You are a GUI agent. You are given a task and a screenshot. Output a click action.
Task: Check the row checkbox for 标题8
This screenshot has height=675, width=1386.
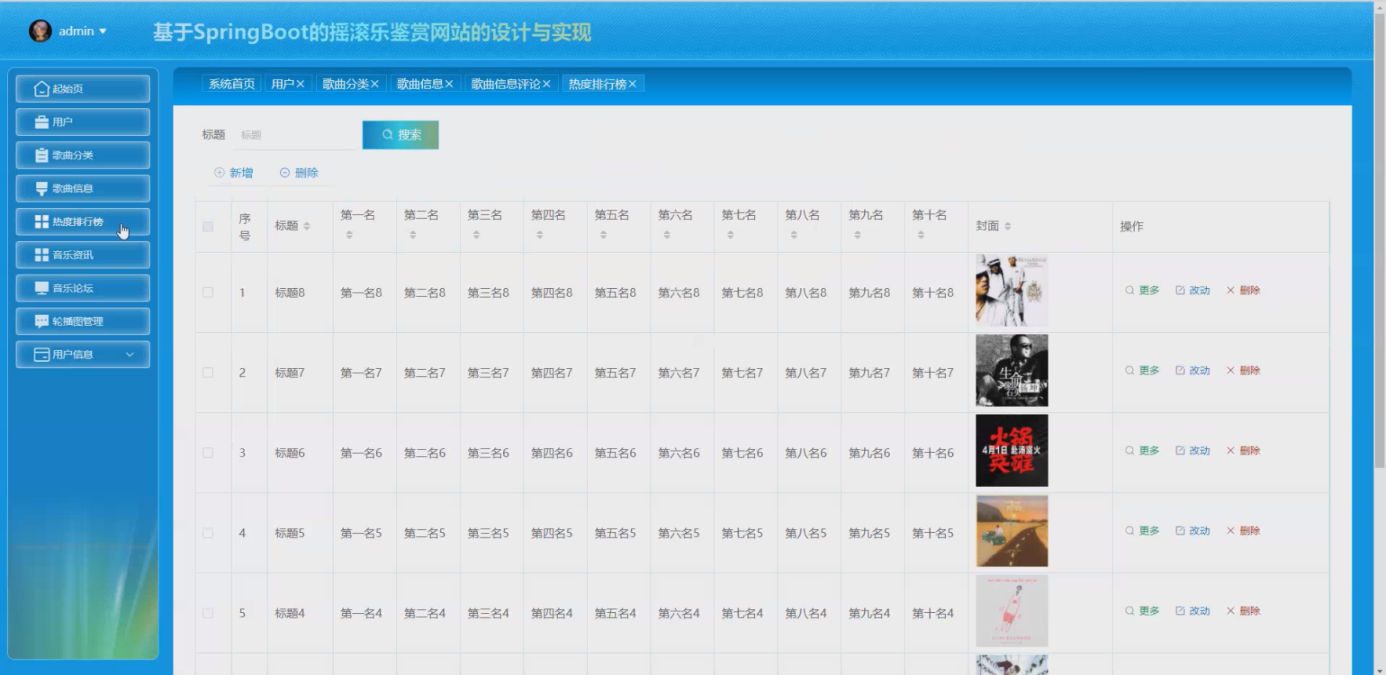pos(208,292)
